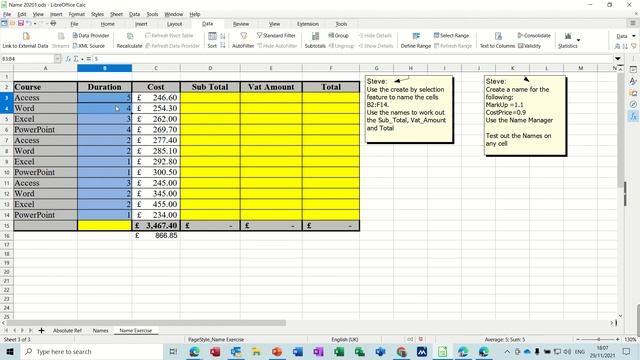Open sidebar Functions panel icon
Viewport: 640px width, 360px height.
click(x=633, y=116)
